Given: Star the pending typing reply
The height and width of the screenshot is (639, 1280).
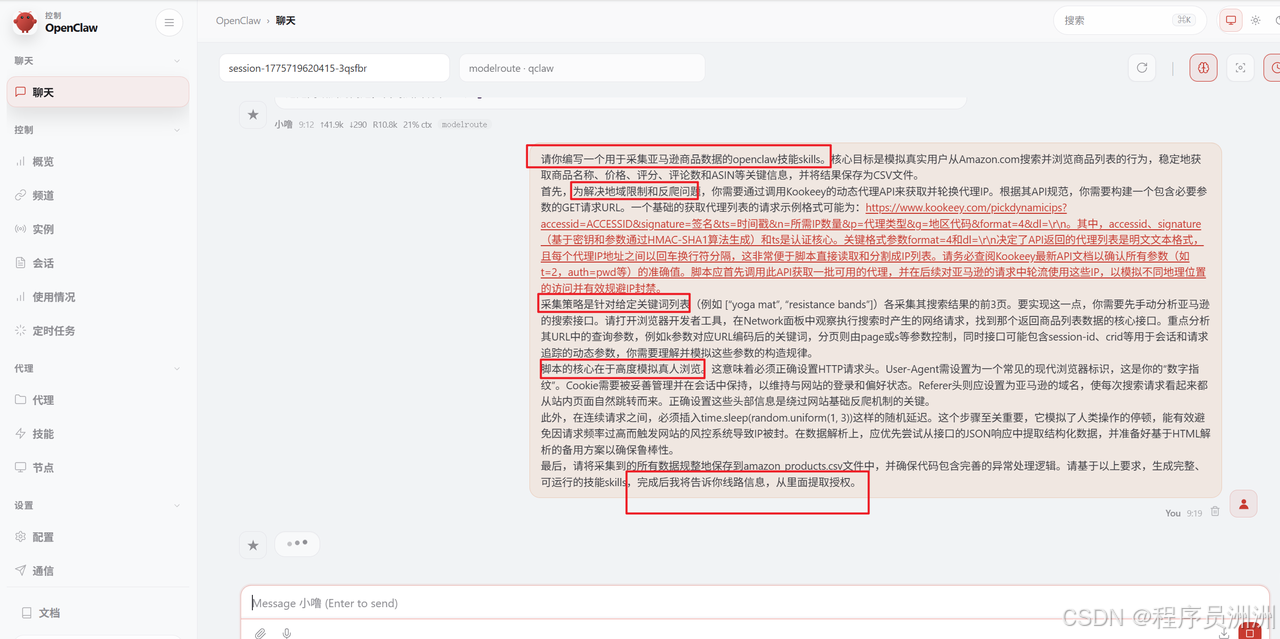Looking at the screenshot, I should (253, 545).
